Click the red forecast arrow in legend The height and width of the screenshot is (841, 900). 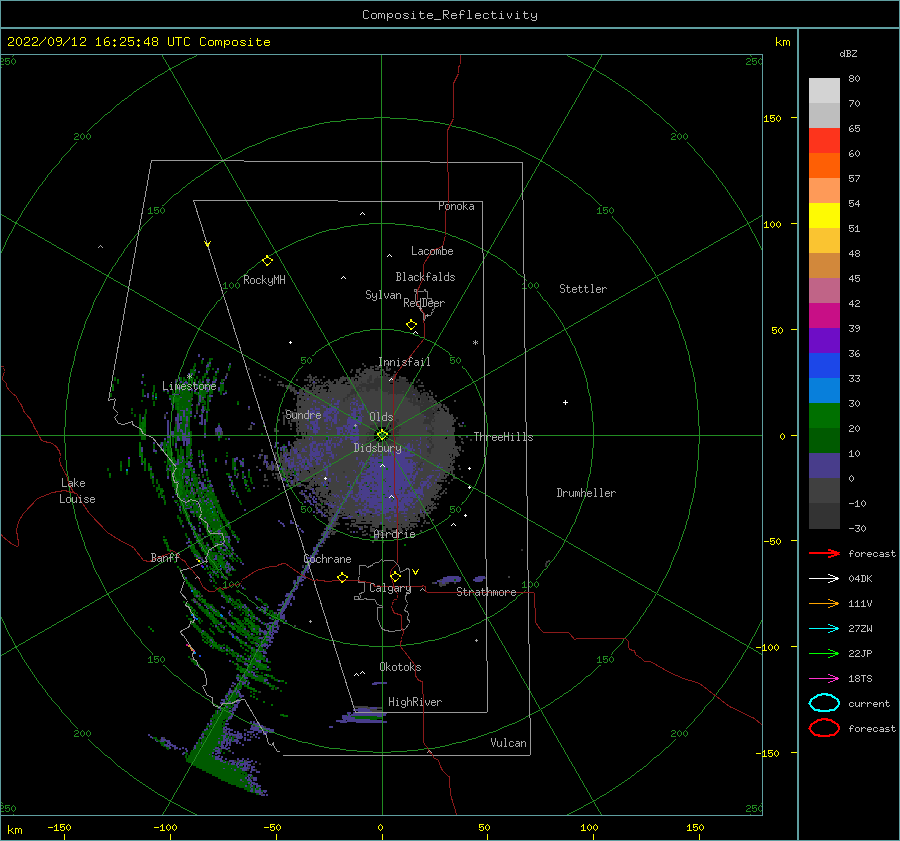pos(824,553)
